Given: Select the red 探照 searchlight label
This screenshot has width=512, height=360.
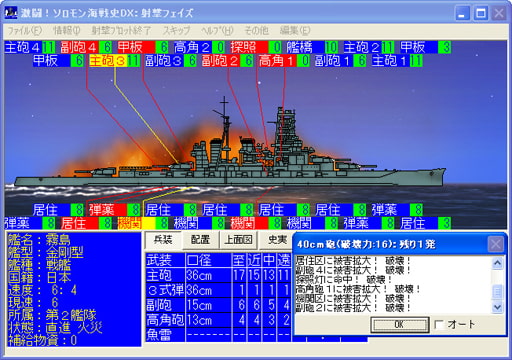Looking at the screenshot, I should click(256, 47).
